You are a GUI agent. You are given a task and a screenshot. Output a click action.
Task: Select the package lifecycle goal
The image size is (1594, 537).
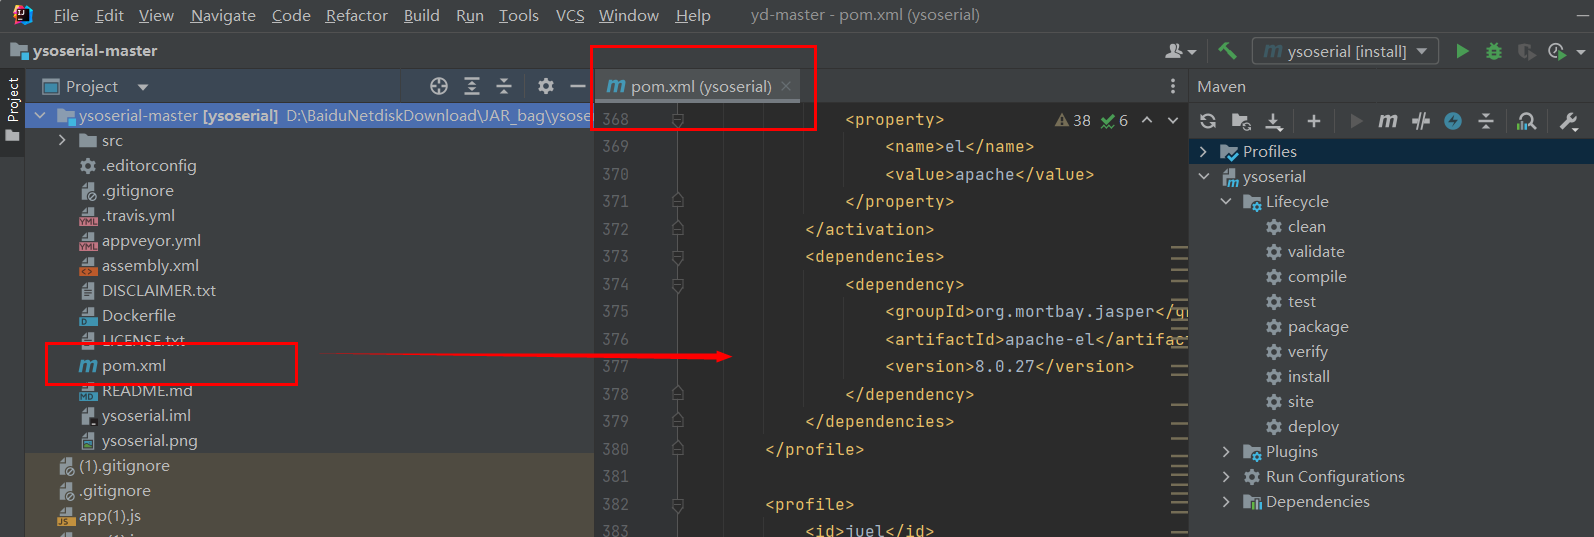[x=1318, y=327]
